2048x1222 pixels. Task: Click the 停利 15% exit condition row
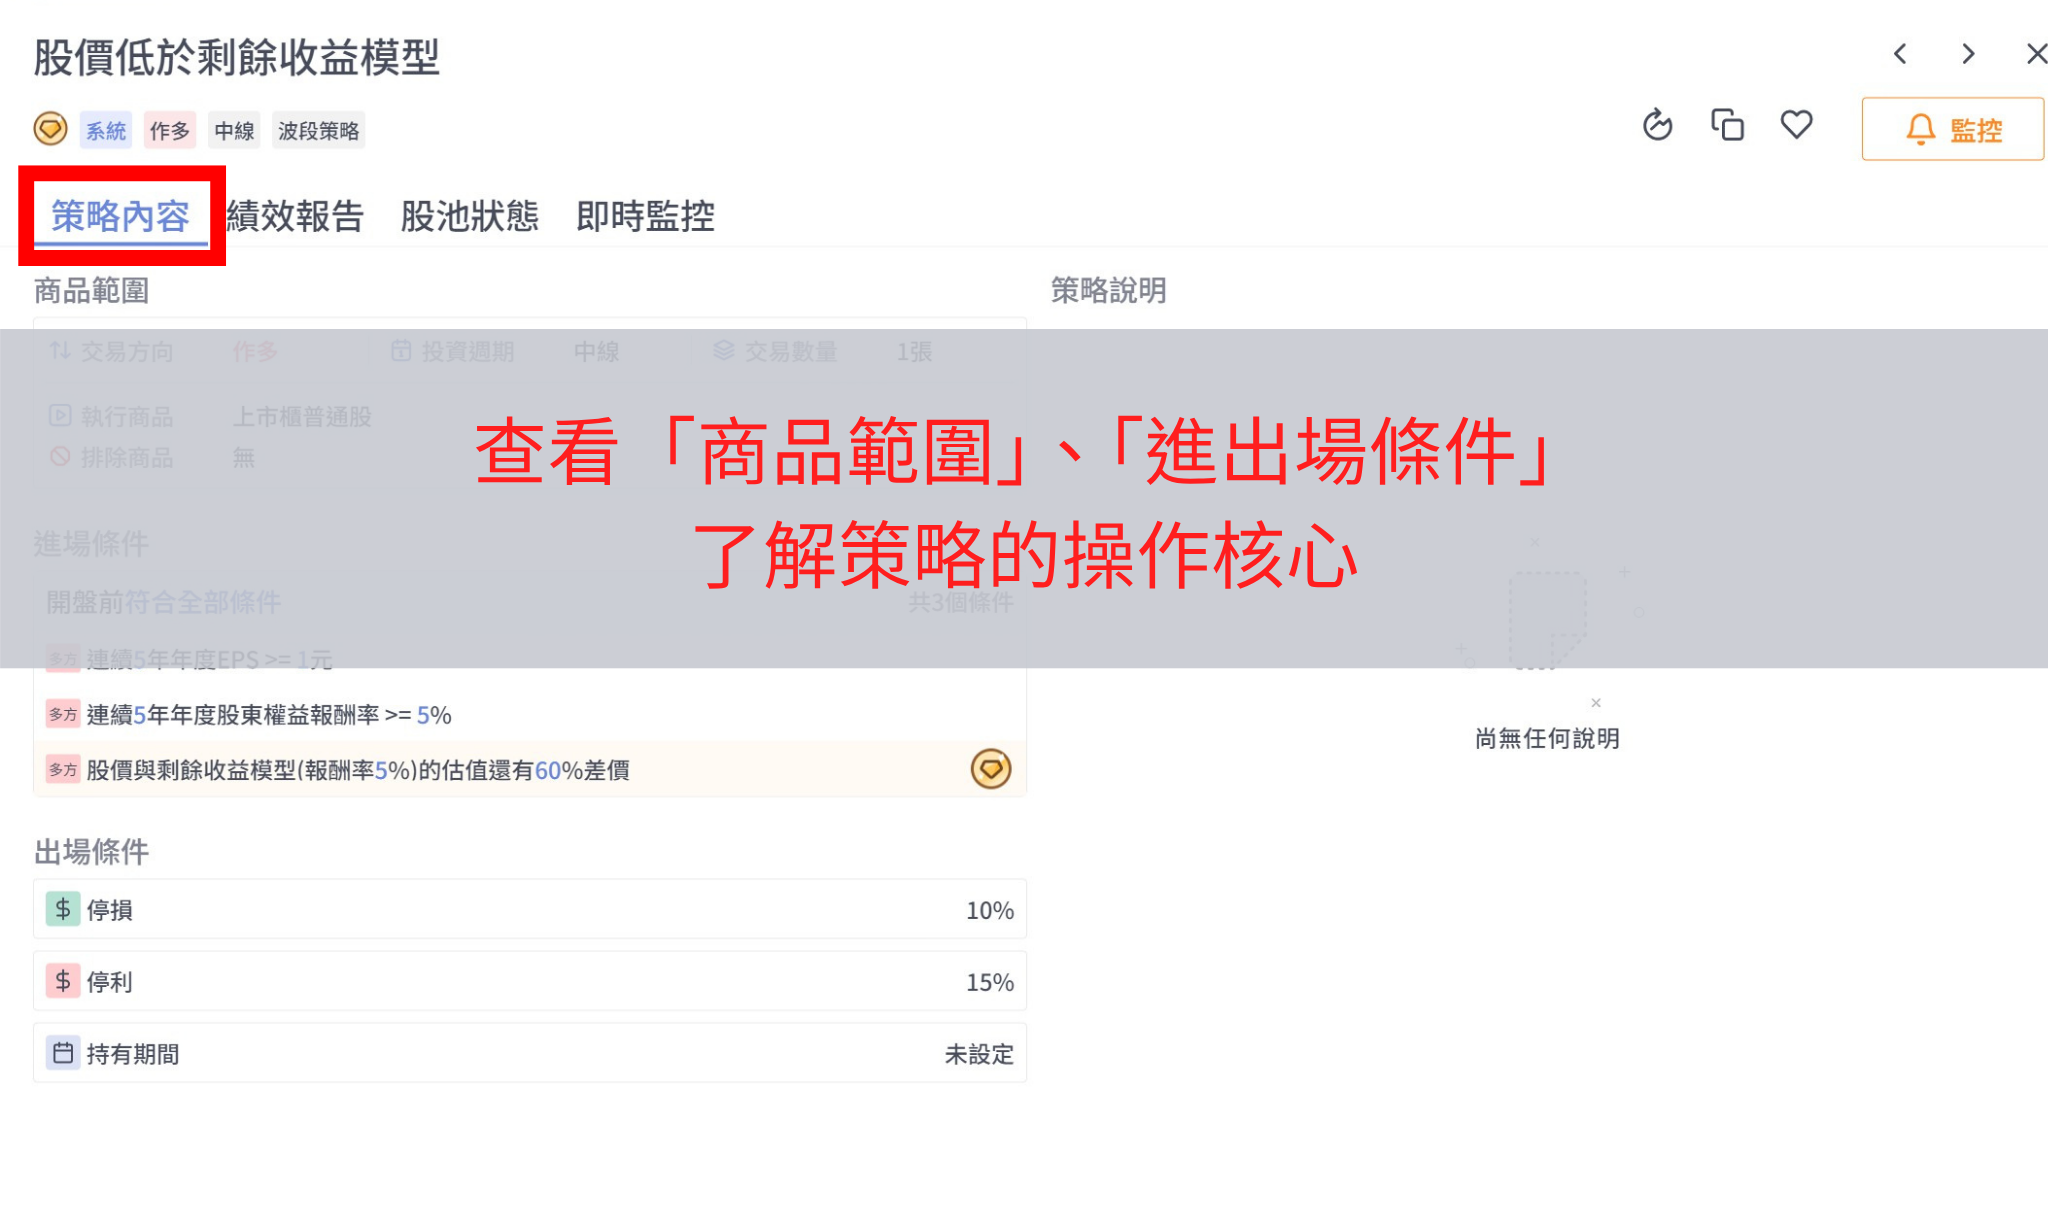point(530,981)
